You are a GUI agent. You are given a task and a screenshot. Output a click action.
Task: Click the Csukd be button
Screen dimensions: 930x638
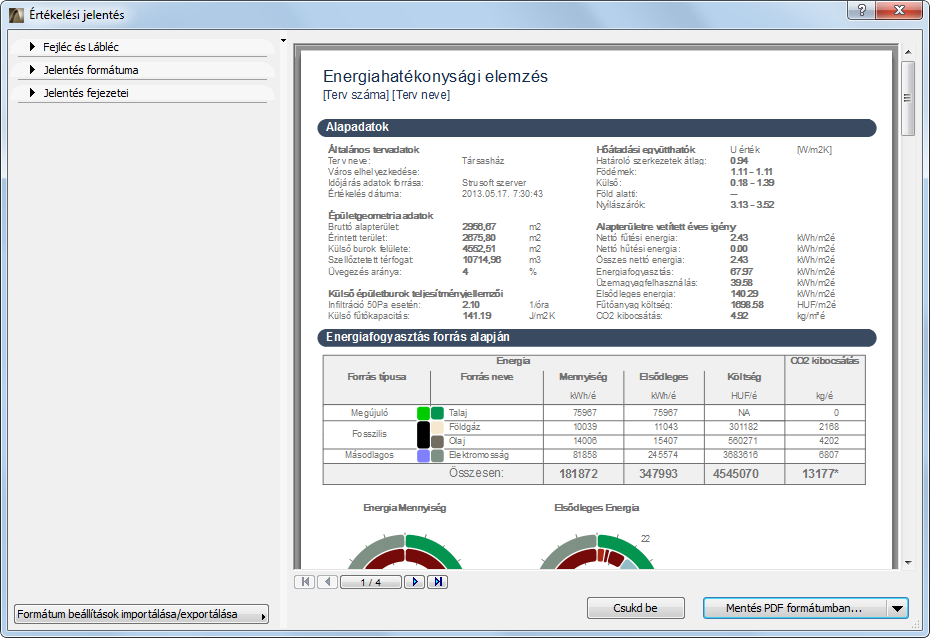(635, 608)
